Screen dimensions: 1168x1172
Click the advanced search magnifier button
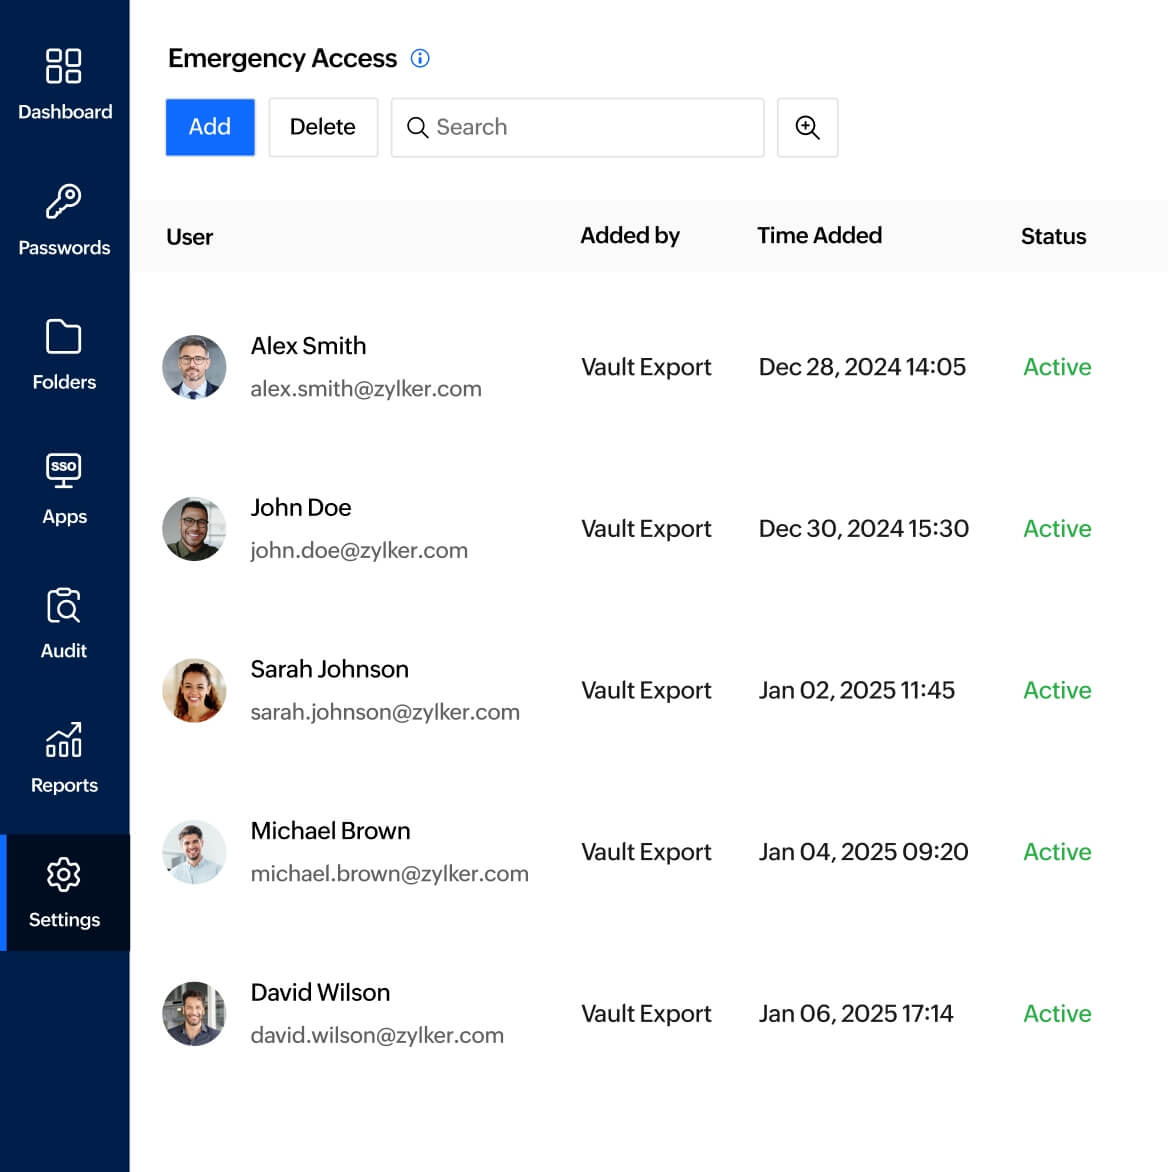[x=807, y=127]
